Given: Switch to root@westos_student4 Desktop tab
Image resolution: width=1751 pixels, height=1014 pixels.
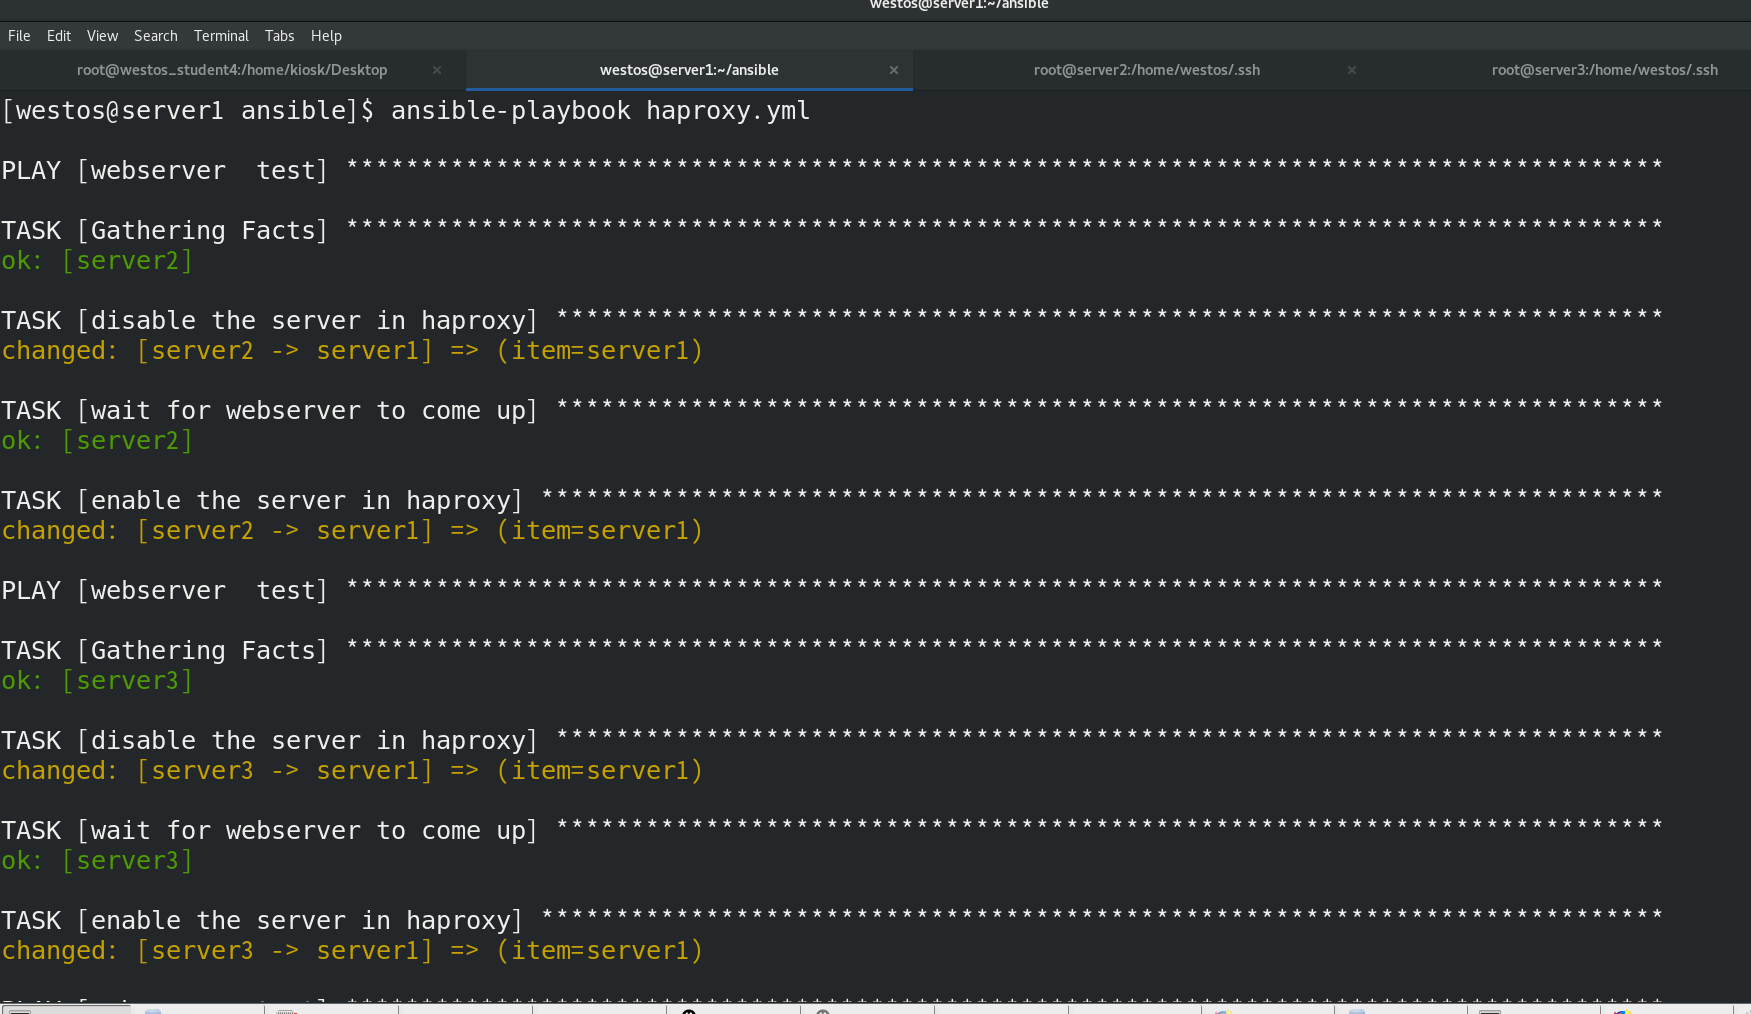Looking at the screenshot, I should [232, 70].
